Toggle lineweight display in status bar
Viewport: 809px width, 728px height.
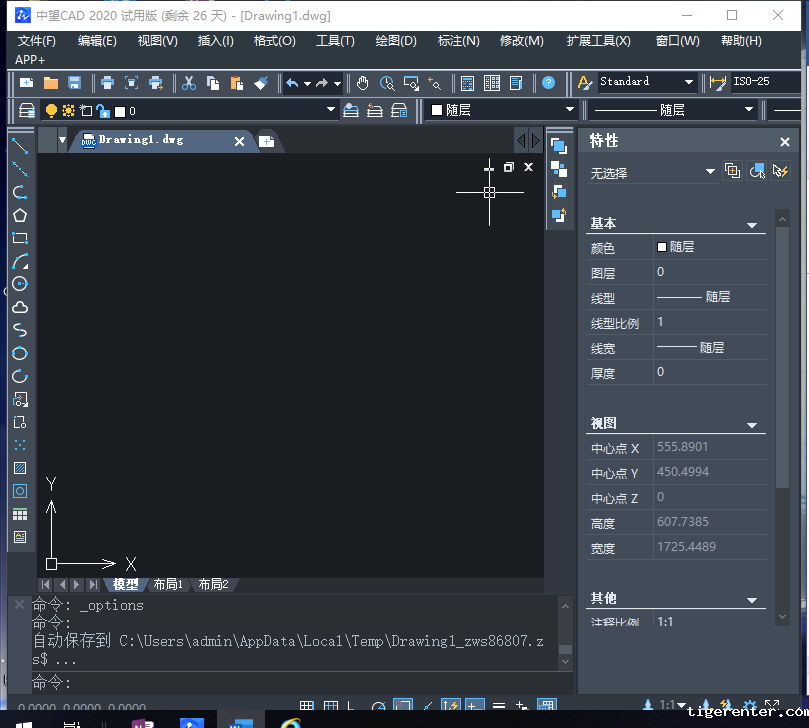point(498,707)
